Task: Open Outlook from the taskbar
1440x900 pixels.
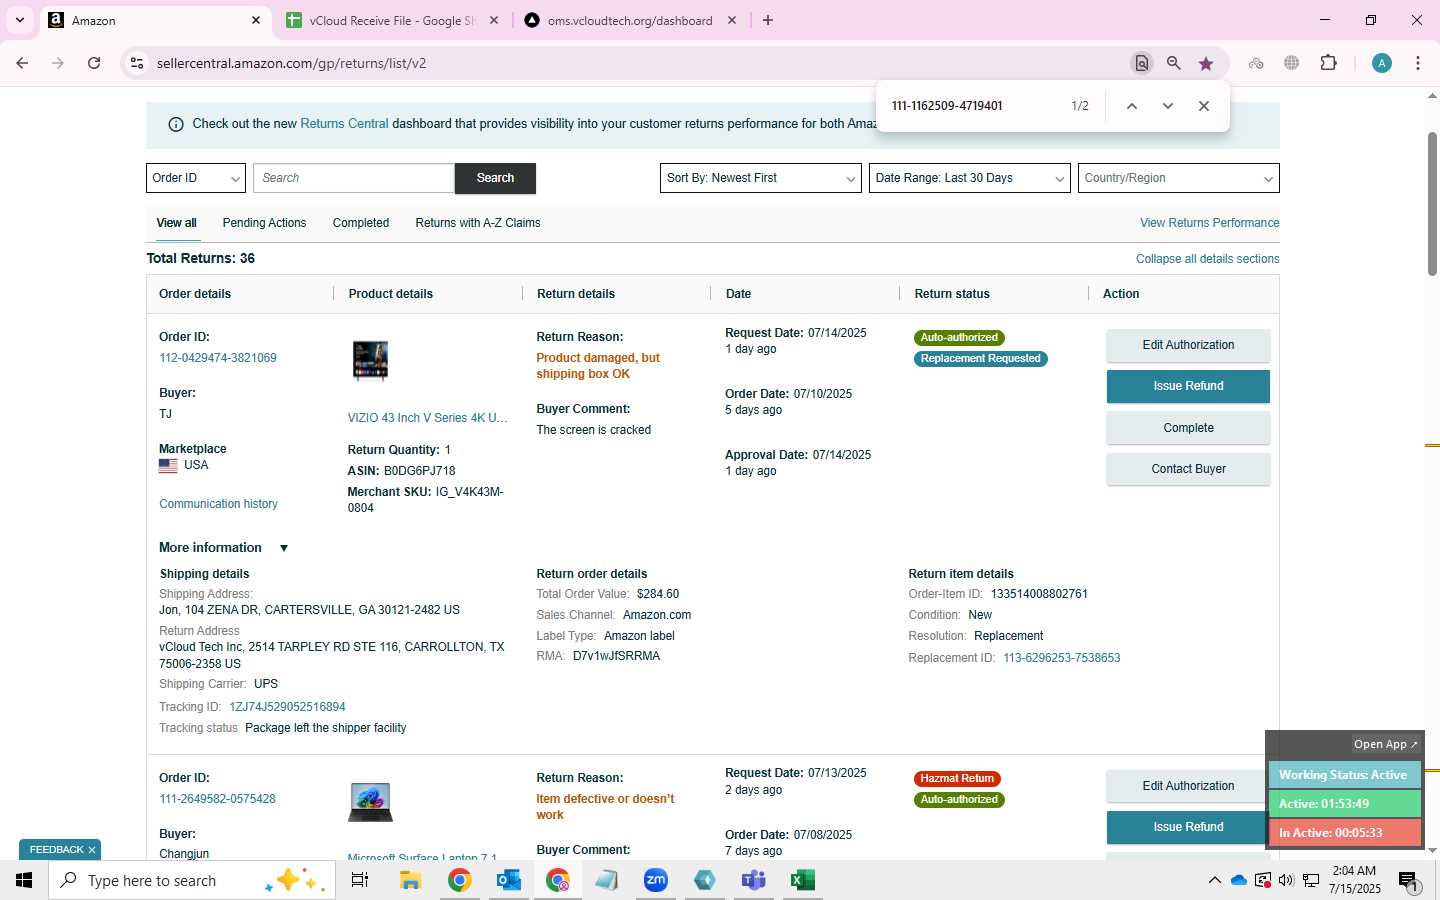Action: click(508, 880)
